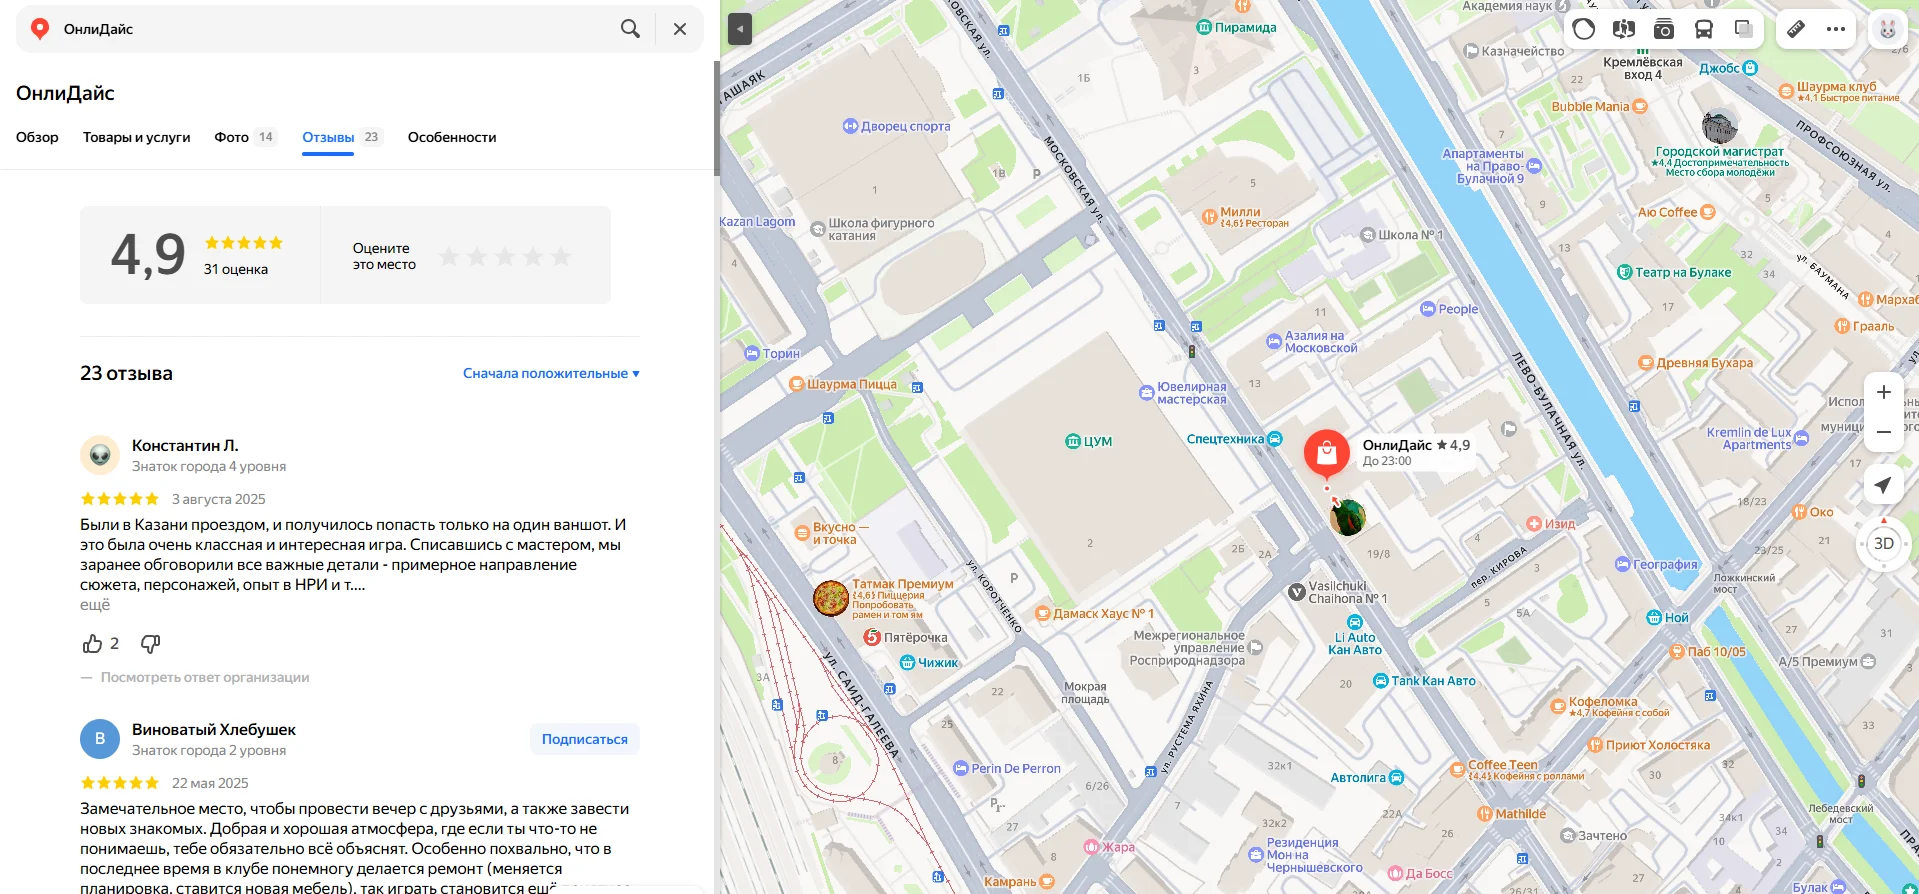The width and height of the screenshot is (1919, 894).
Task: Open the user profile avatar
Action: [x=1888, y=29]
